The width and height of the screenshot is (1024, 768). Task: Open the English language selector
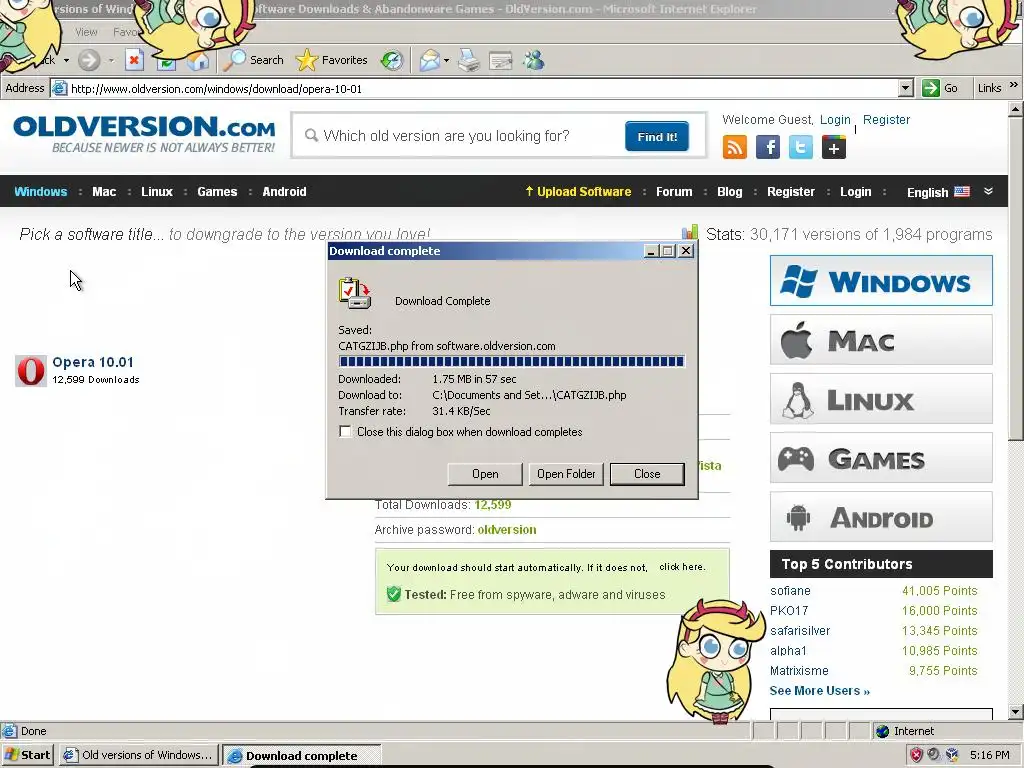pyautogui.click(x=938, y=192)
